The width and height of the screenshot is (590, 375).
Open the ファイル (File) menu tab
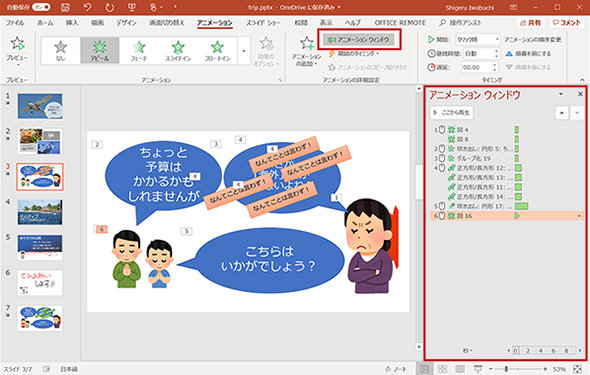pyautogui.click(x=15, y=23)
